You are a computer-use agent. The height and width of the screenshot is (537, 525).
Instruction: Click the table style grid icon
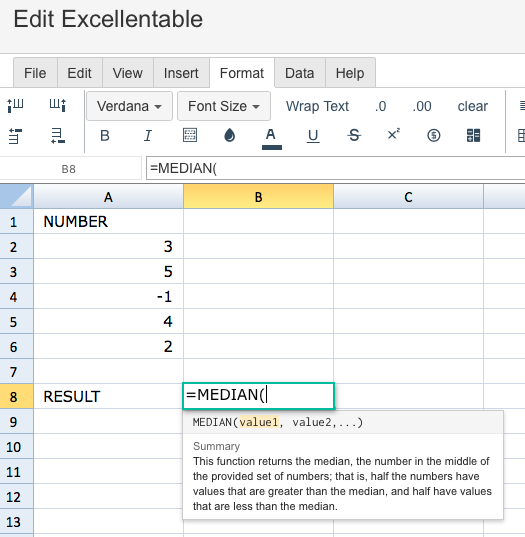tap(473, 135)
